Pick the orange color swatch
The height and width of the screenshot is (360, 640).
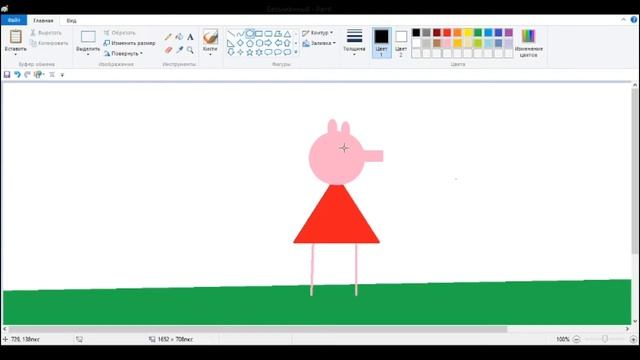pyautogui.click(x=458, y=33)
